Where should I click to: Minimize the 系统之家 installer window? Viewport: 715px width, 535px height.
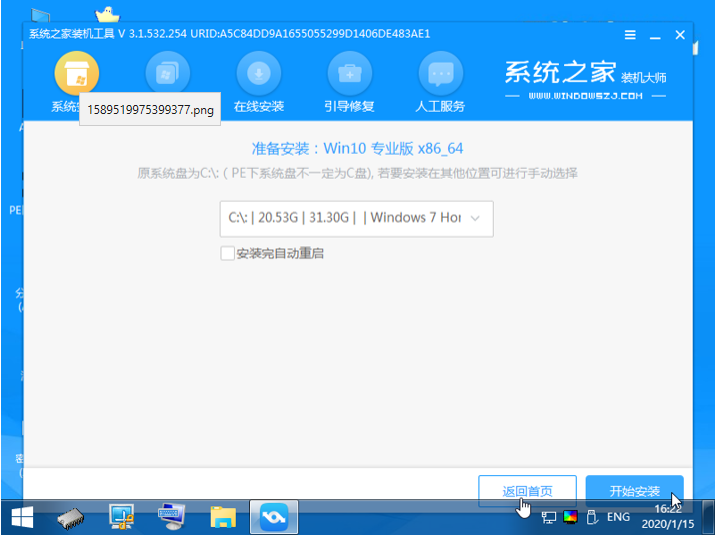[655, 34]
